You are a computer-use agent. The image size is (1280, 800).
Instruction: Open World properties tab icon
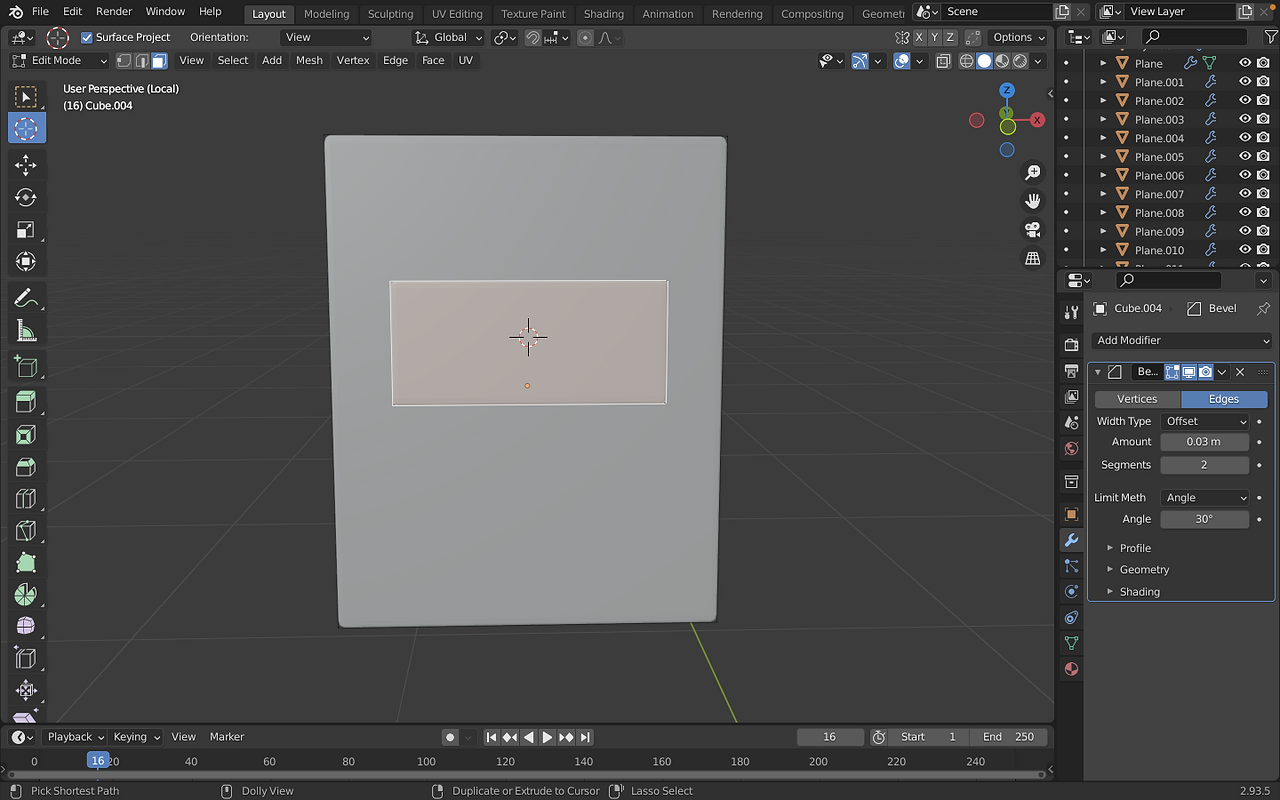(1071, 449)
